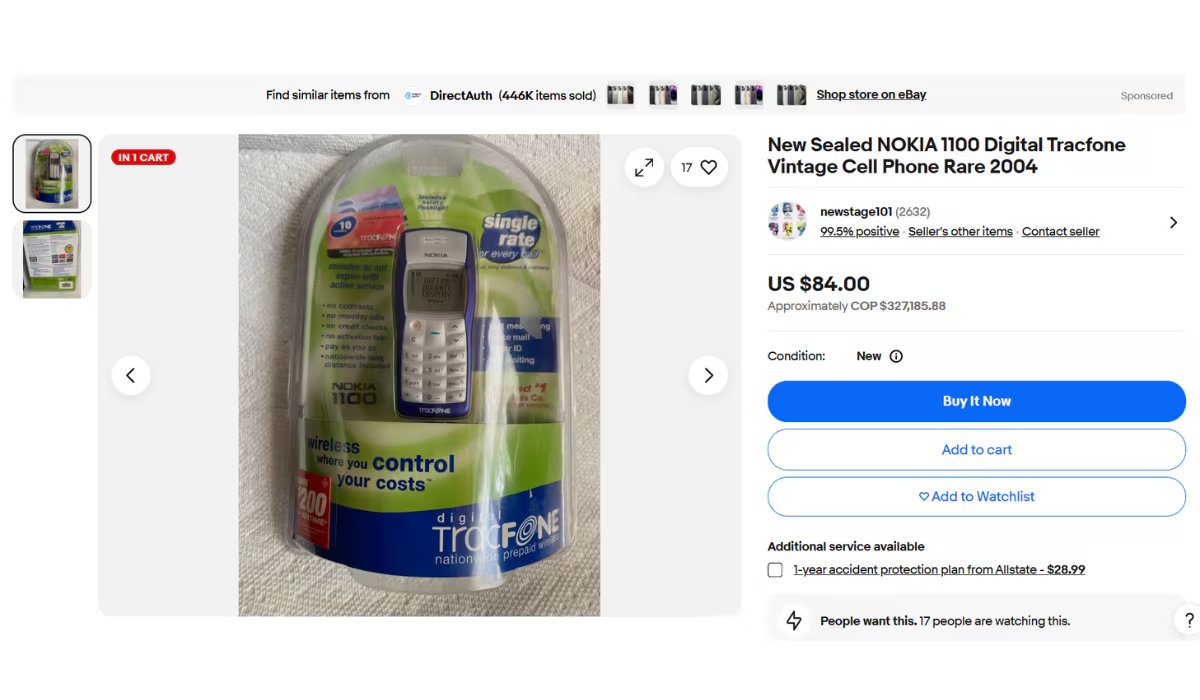This screenshot has height=700, width=1200.
Task: Click the left arrow for previous image
Action: [131, 375]
